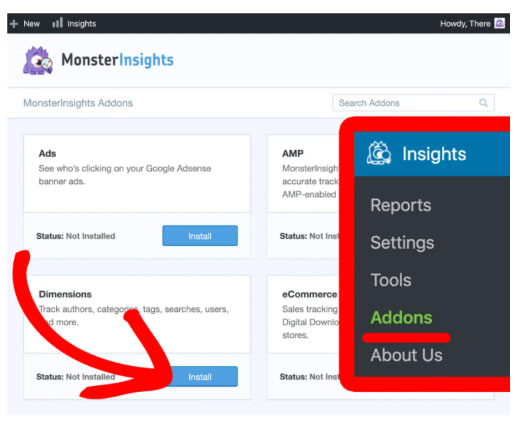Click the eCommerce card status text

pos(309,377)
